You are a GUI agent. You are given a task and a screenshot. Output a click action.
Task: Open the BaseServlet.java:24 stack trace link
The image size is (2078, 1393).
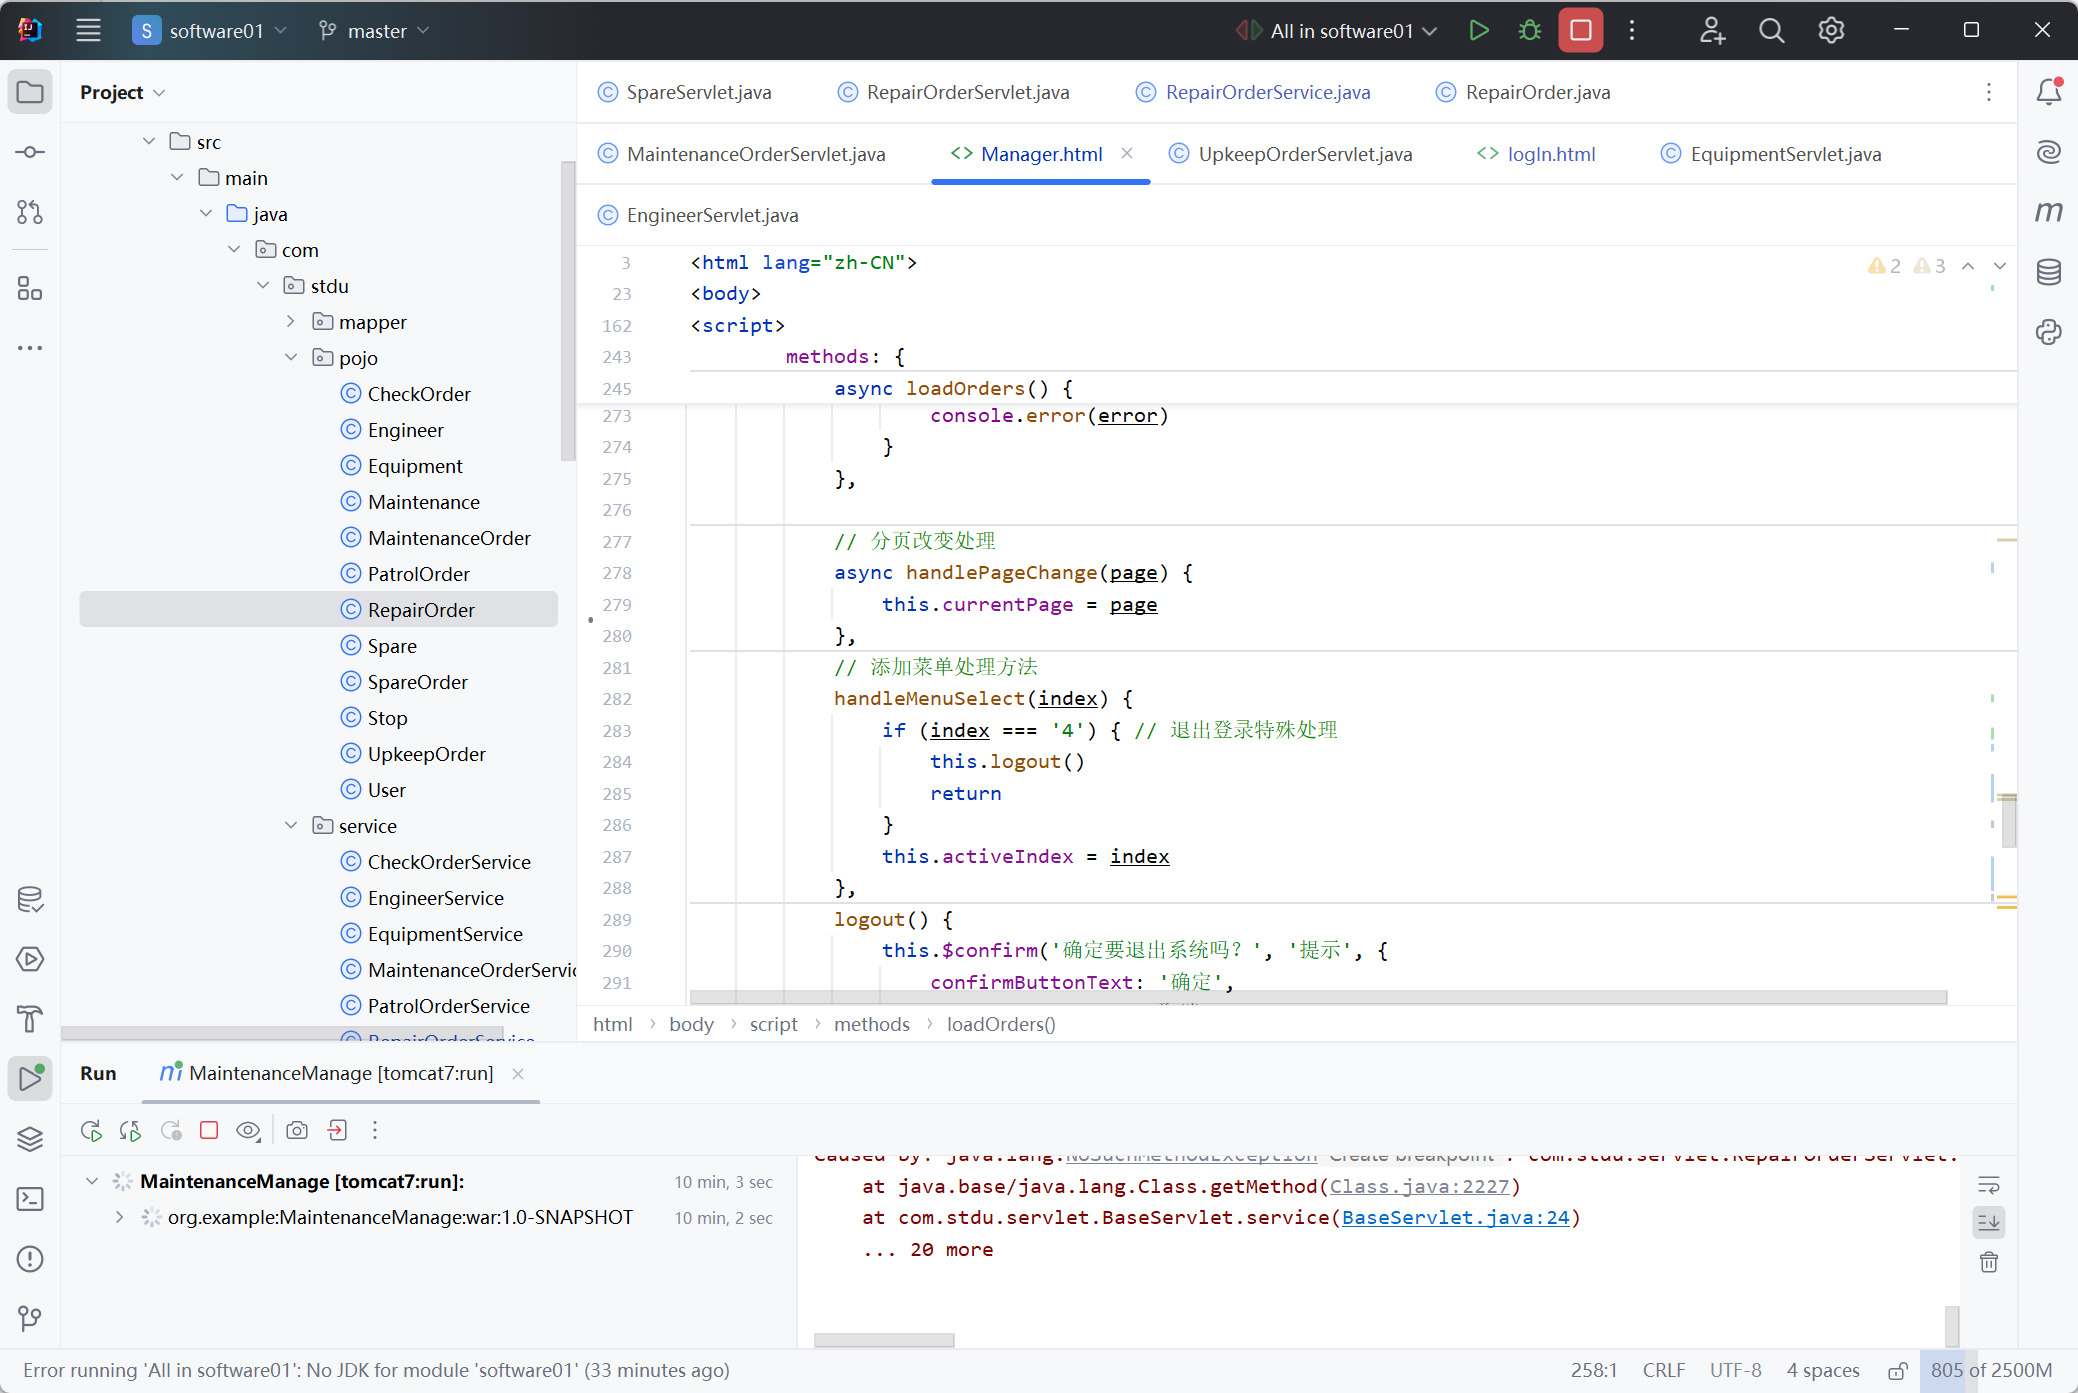pyautogui.click(x=1455, y=1217)
